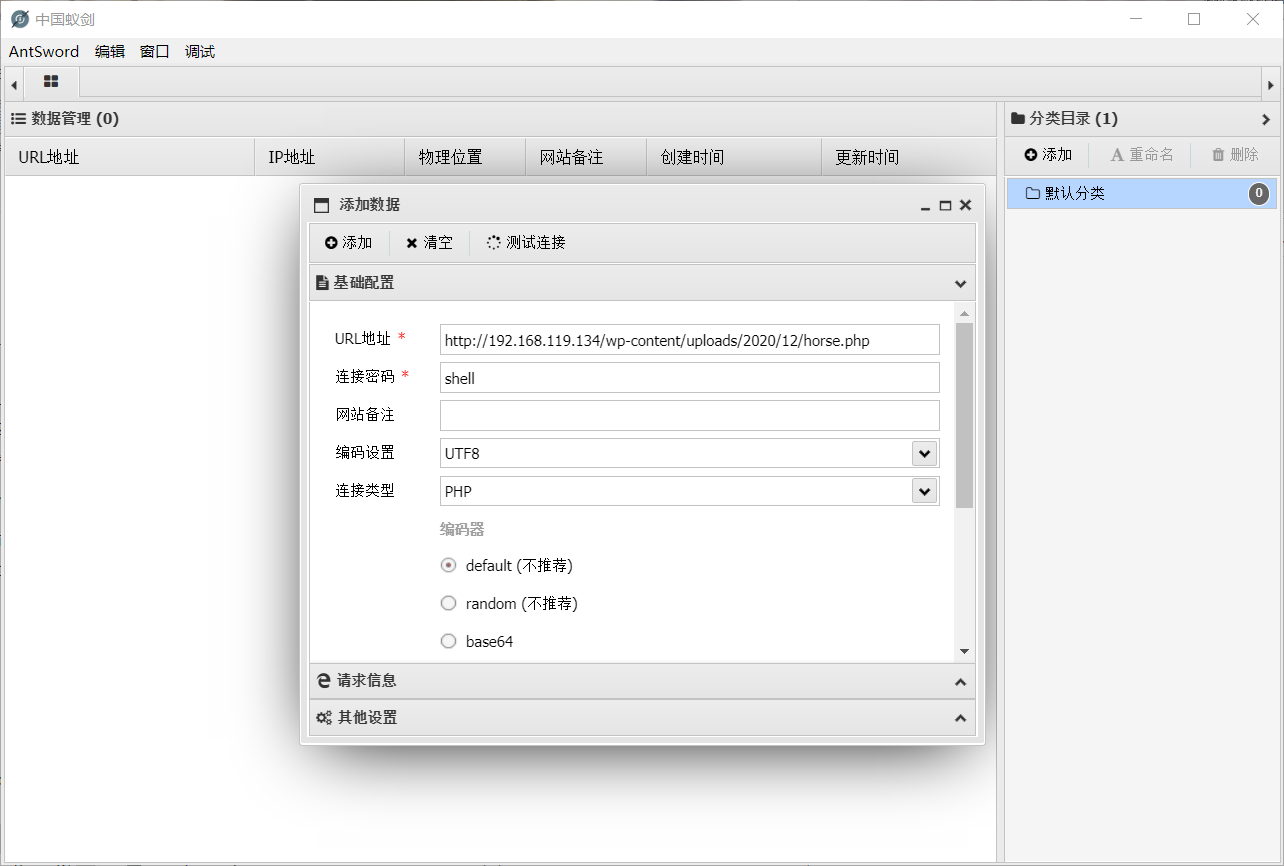
Task: Select the random (不推荐) encoder radio
Action: [449, 603]
